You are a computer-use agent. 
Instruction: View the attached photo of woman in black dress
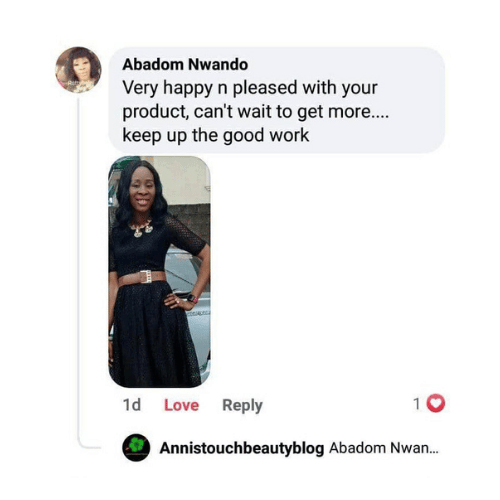tap(159, 271)
